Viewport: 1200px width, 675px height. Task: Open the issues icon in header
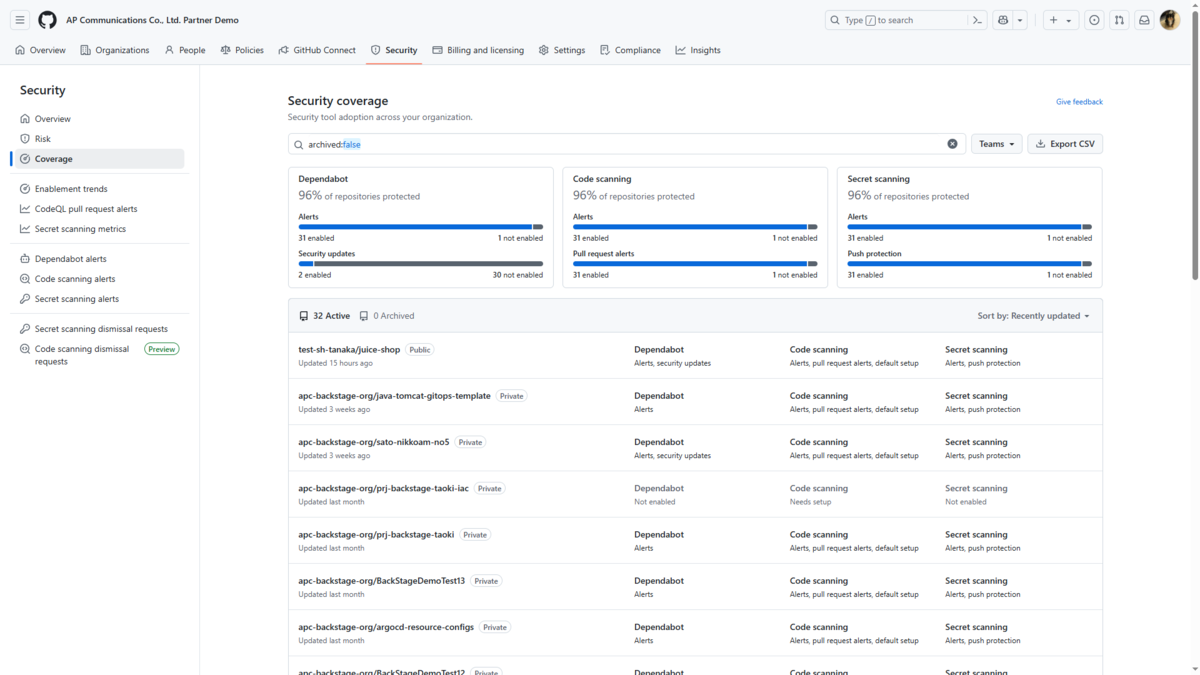coord(1094,20)
